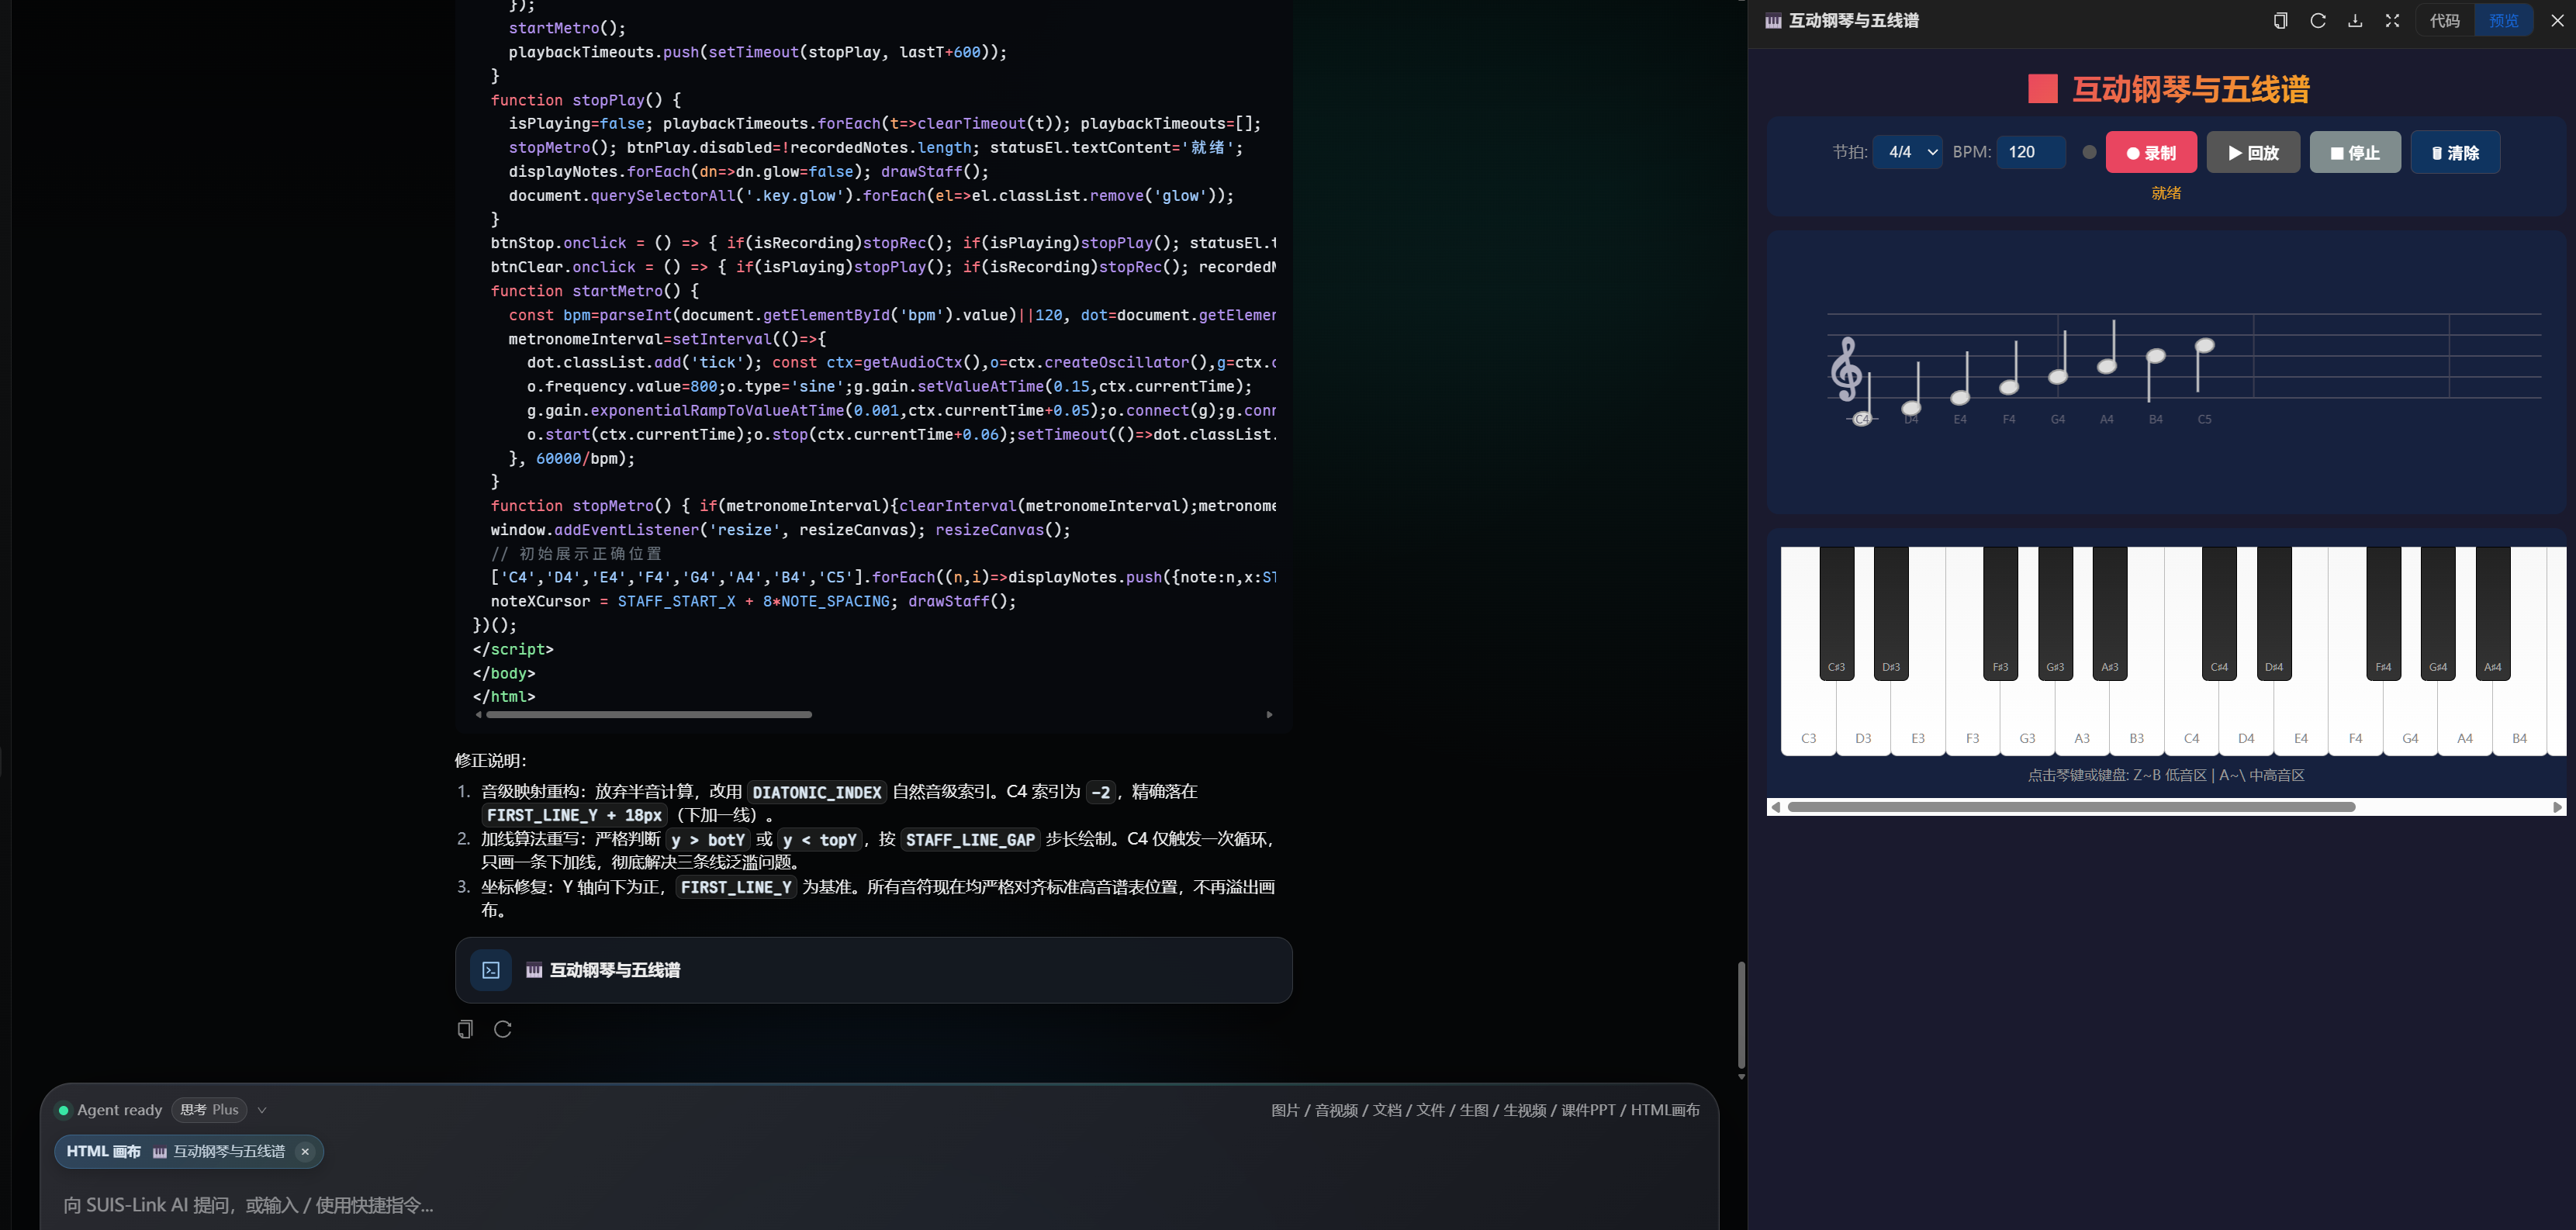This screenshot has height=1230, width=2576.
Task: Choose 文档 upload option
Action: [1387, 1110]
